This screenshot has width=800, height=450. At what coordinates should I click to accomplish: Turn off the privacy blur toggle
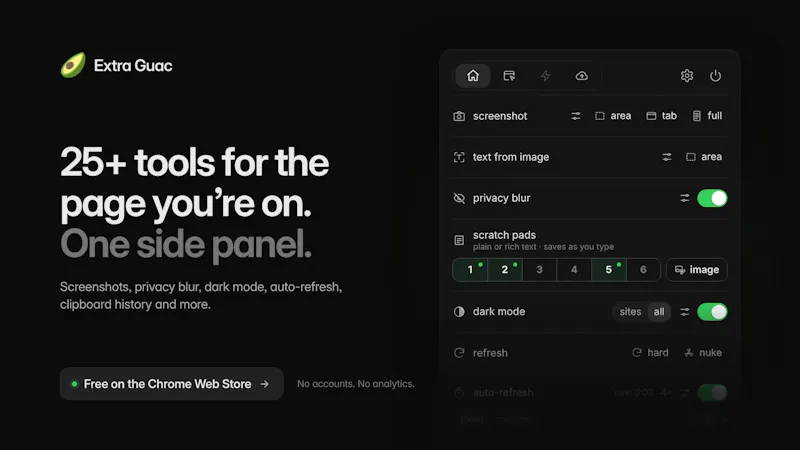point(712,198)
